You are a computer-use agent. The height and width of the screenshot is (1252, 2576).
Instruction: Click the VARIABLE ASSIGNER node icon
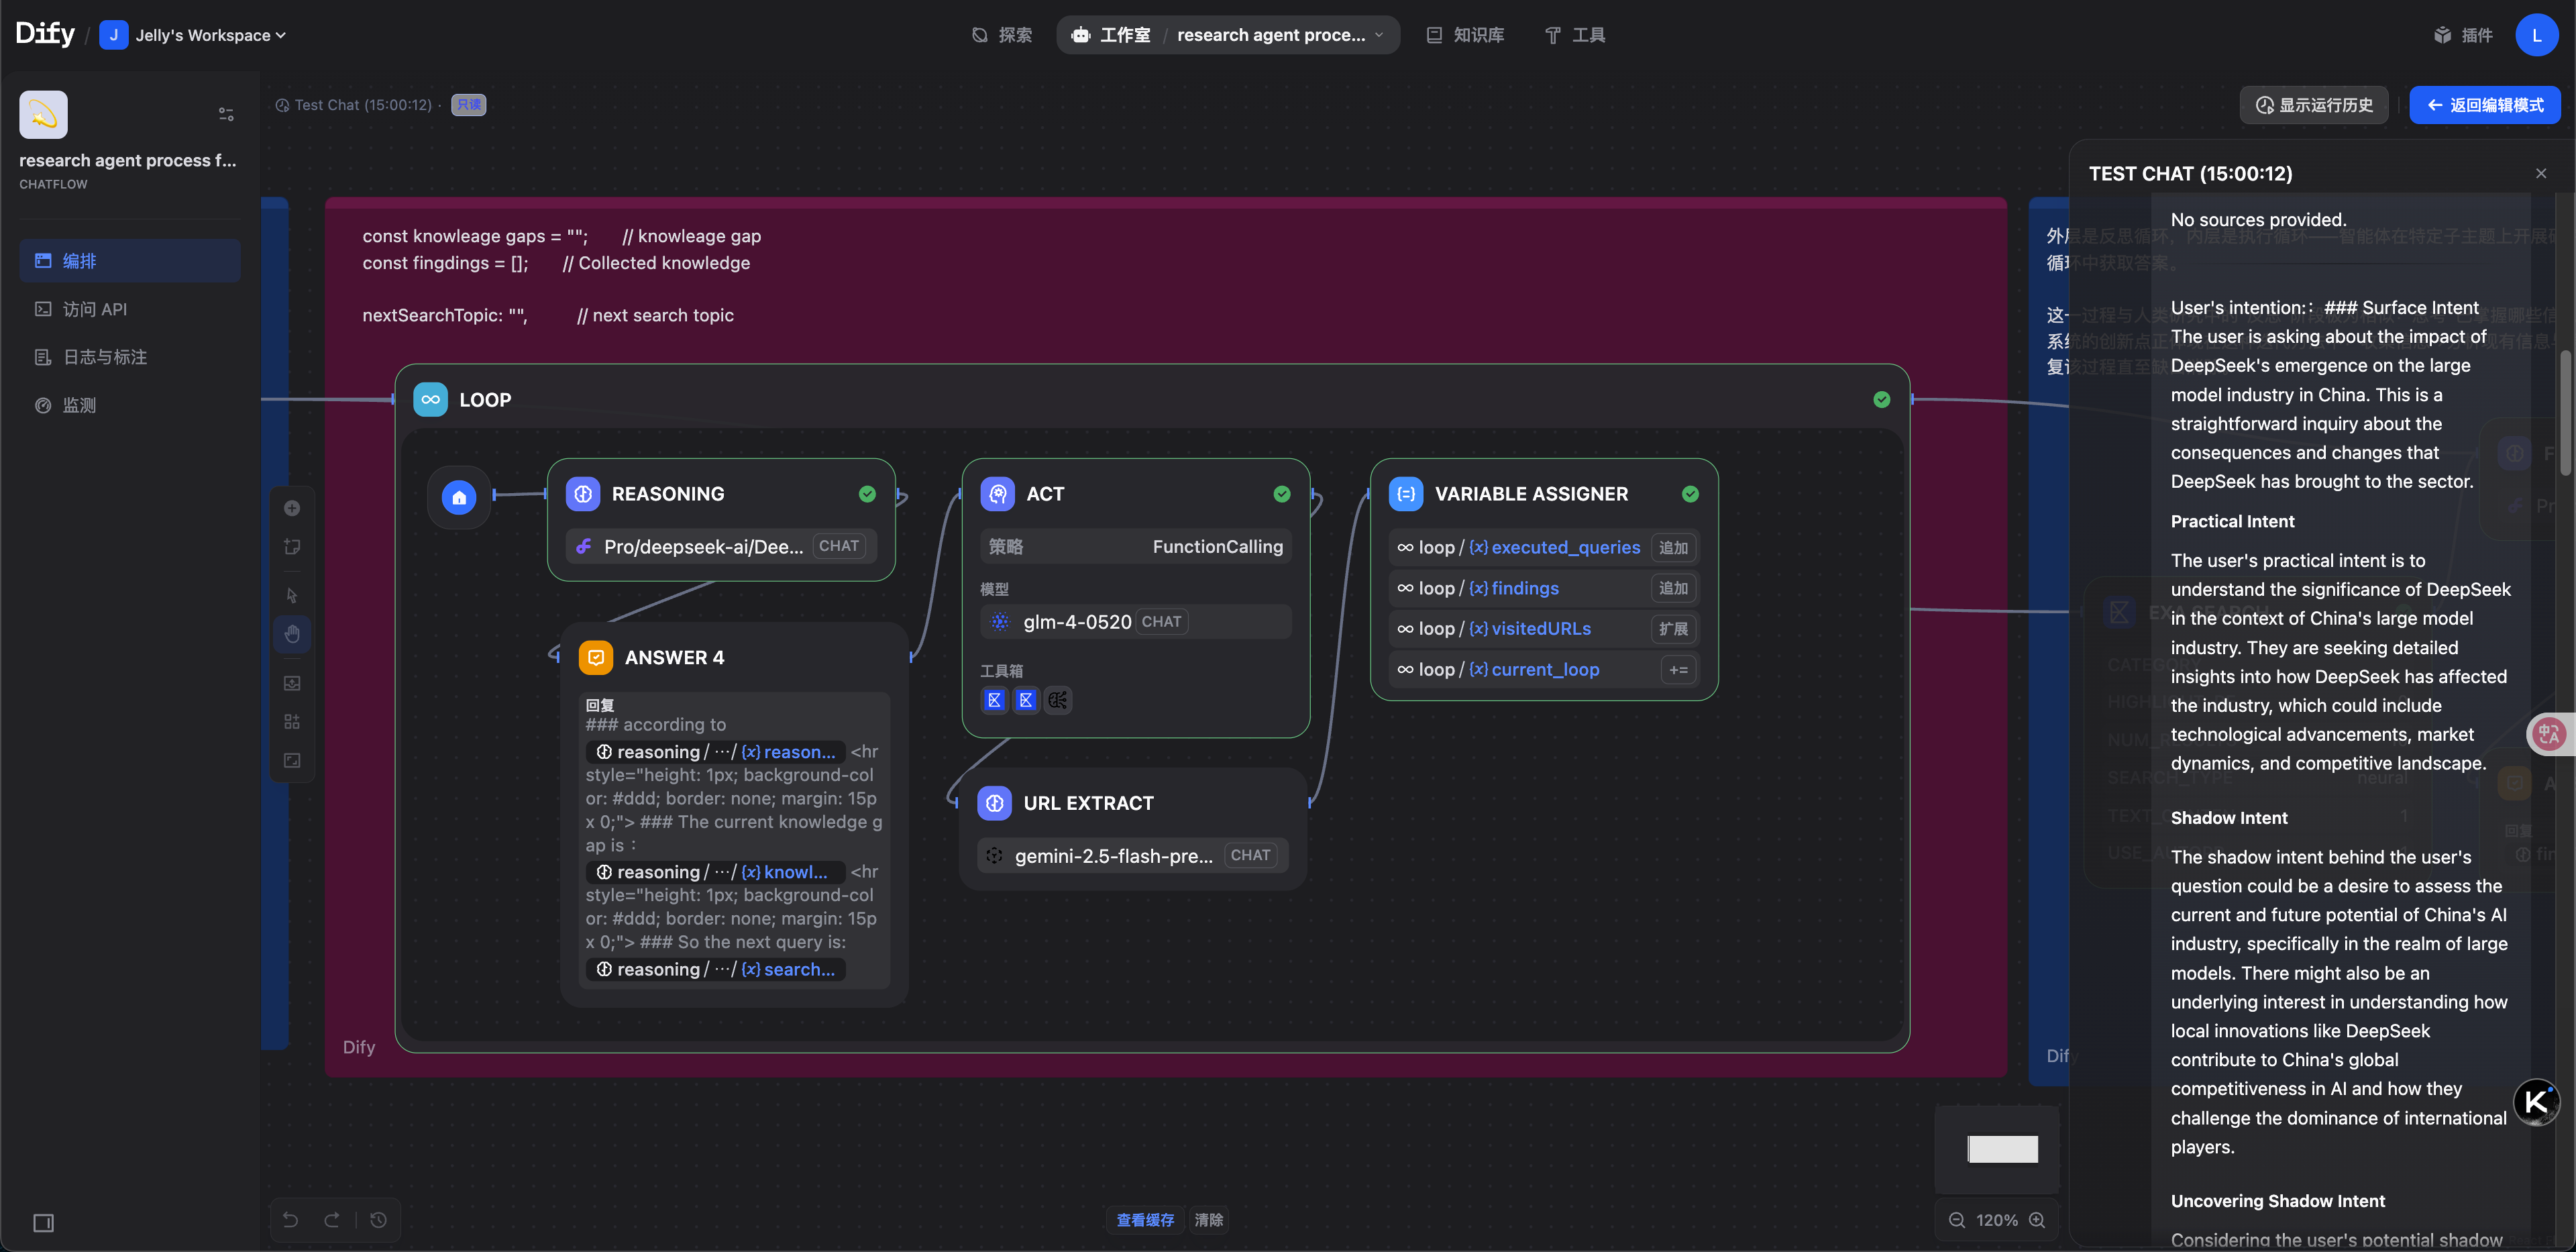(1406, 494)
